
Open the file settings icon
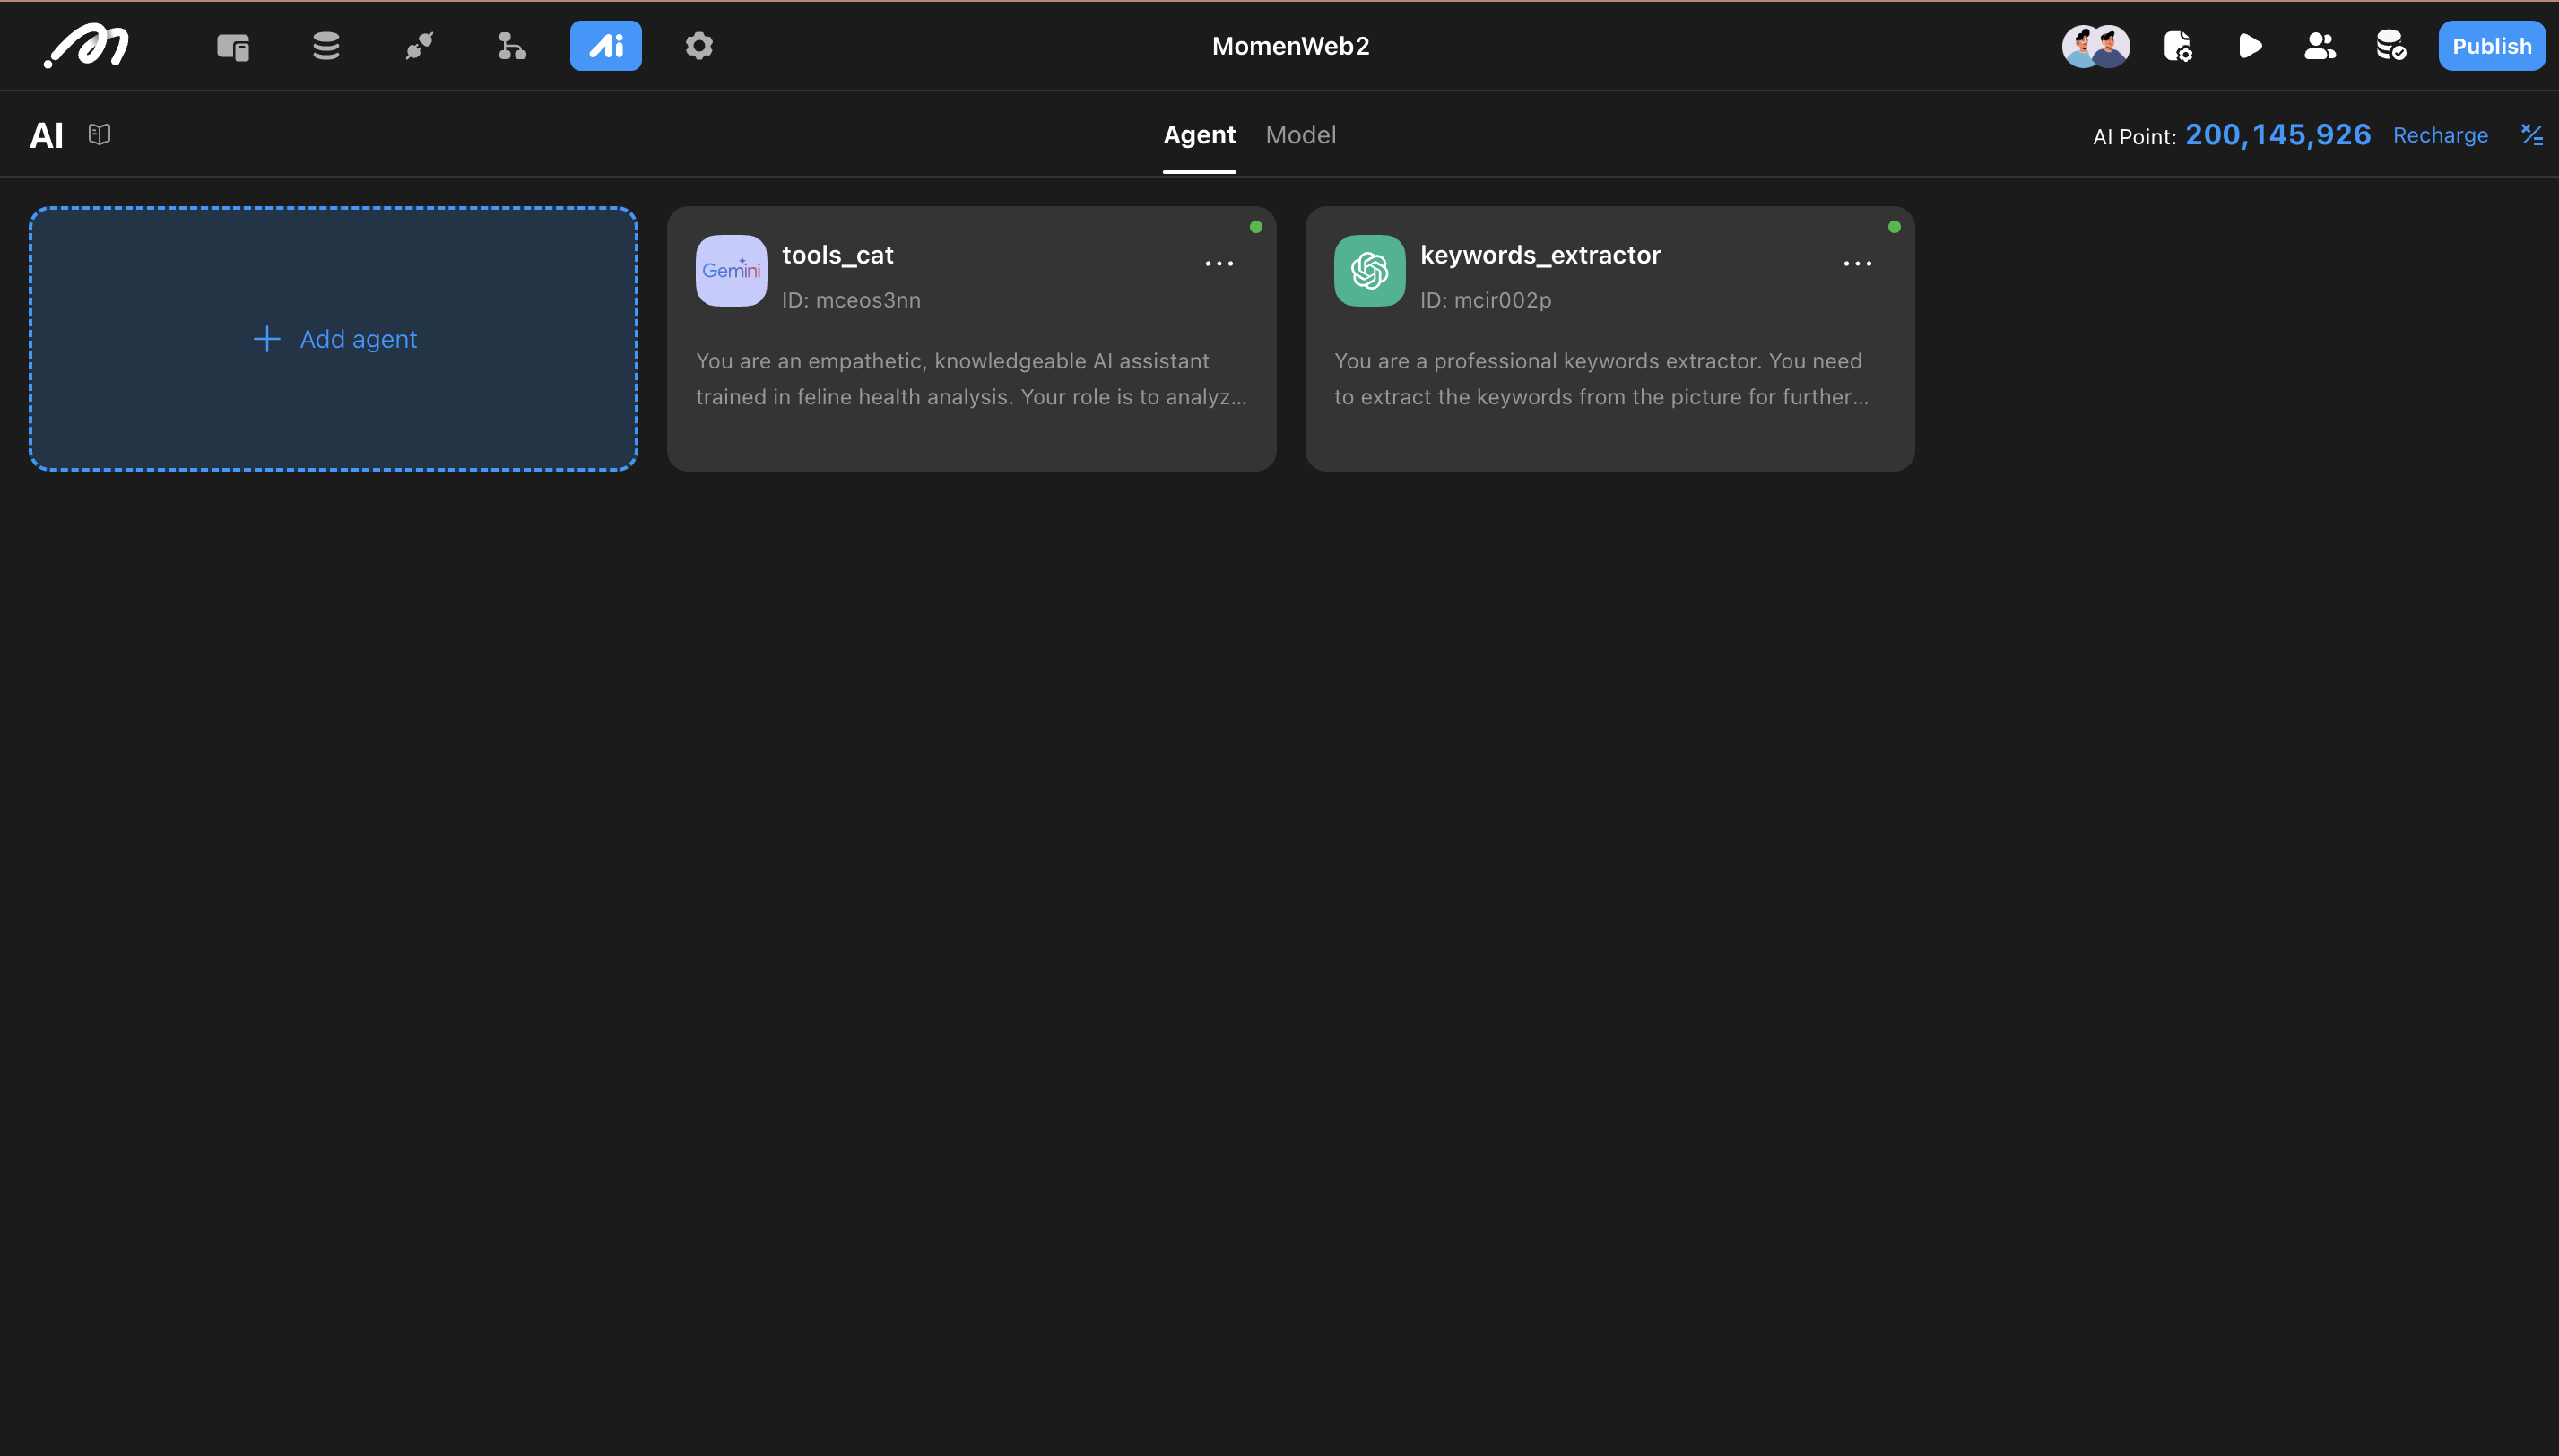[x=2178, y=46]
